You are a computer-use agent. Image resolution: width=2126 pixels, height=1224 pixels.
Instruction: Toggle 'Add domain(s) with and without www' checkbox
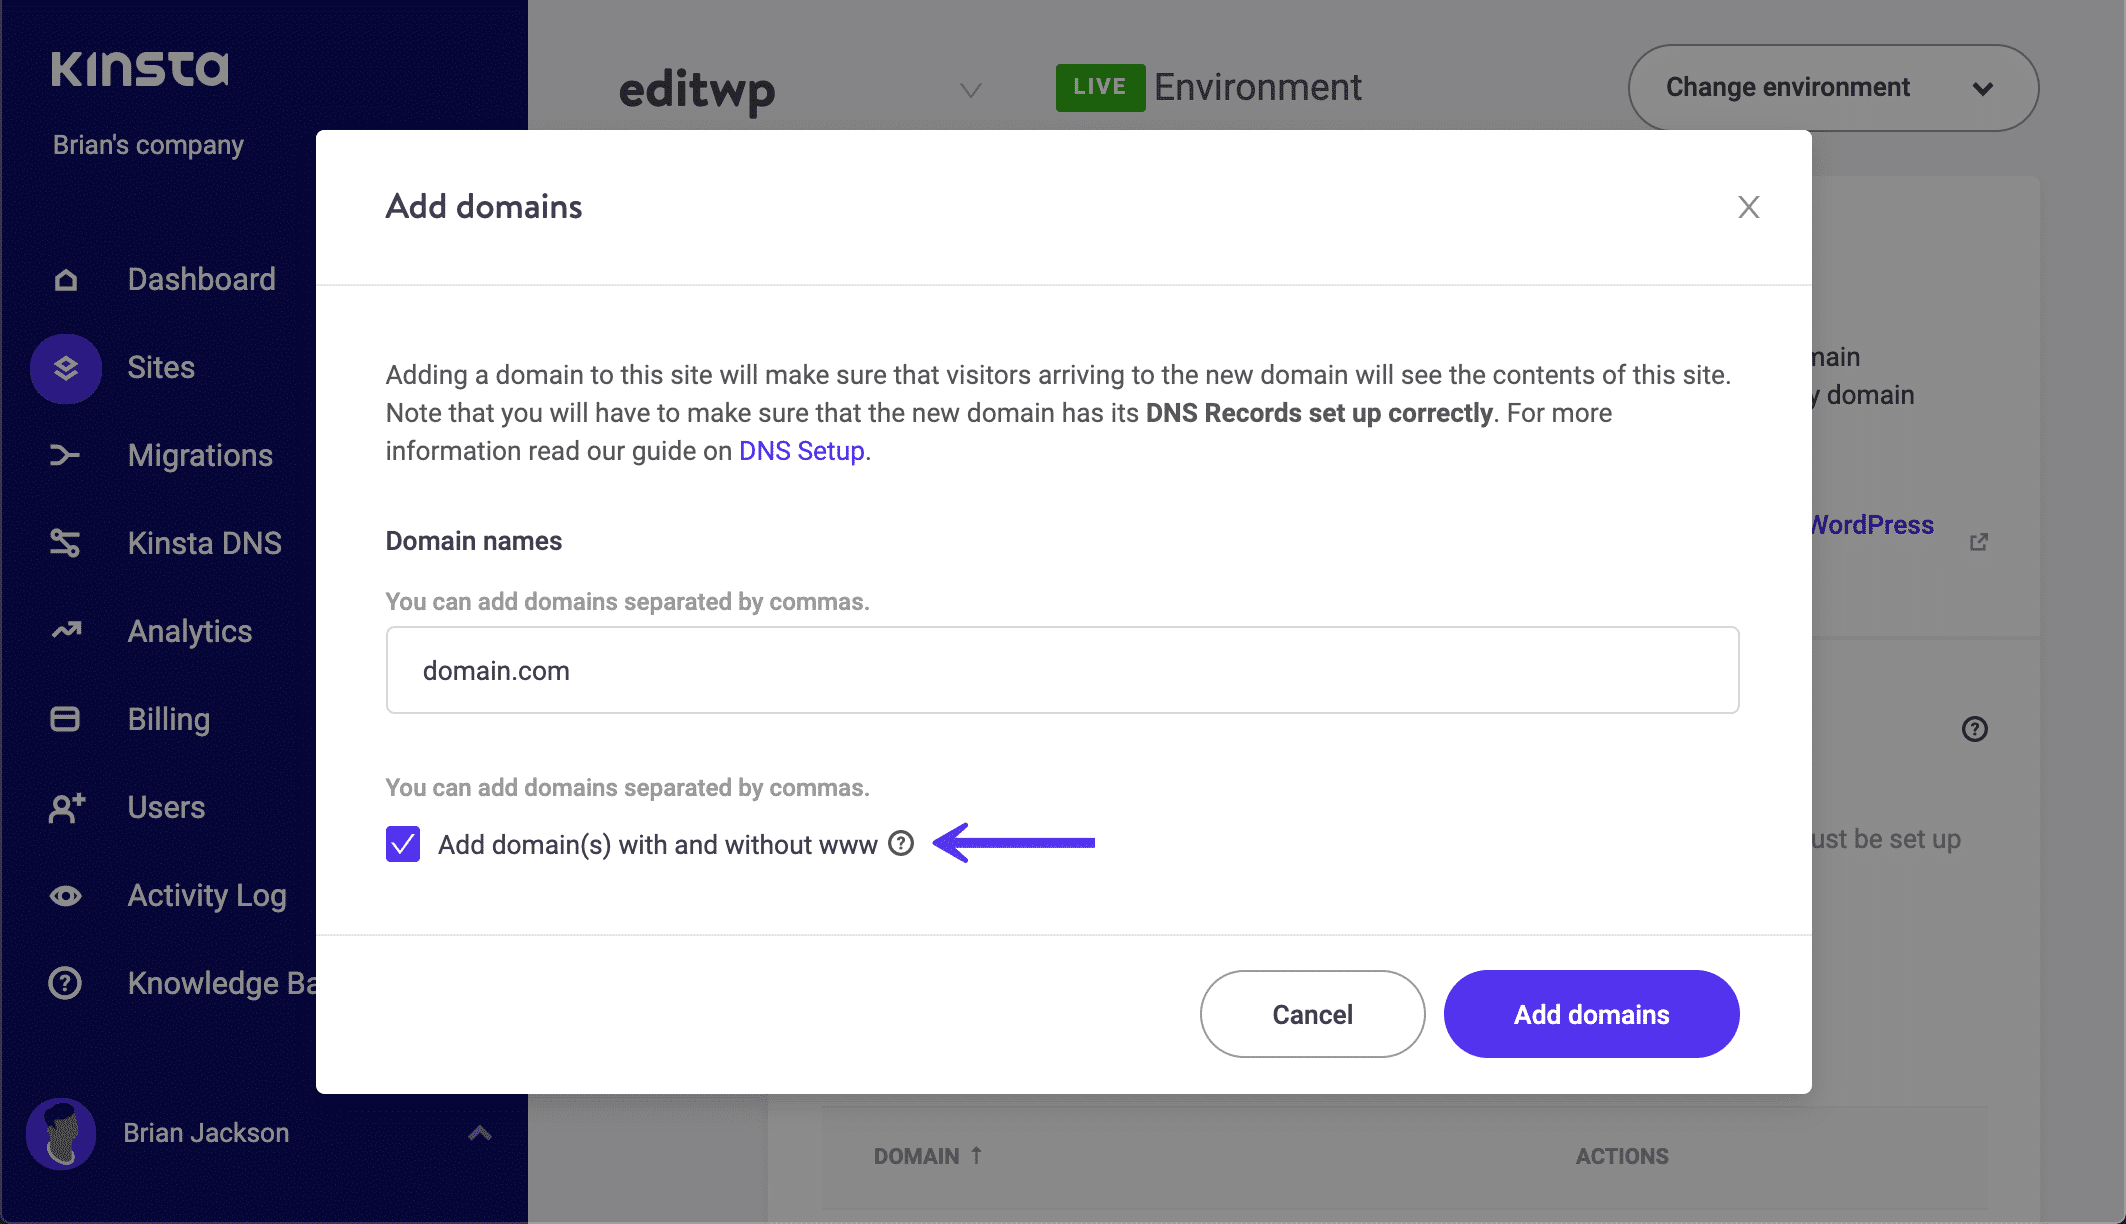(402, 843)
